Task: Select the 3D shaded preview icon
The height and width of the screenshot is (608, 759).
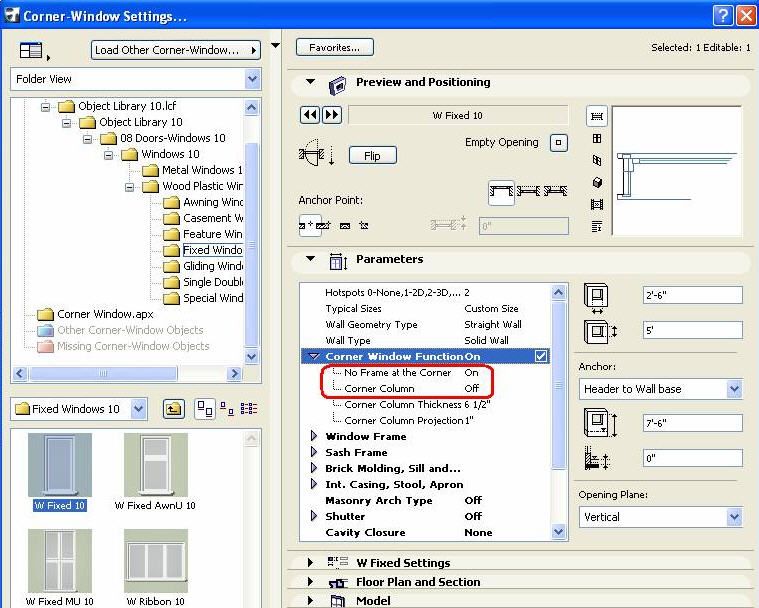Action: 597,182
